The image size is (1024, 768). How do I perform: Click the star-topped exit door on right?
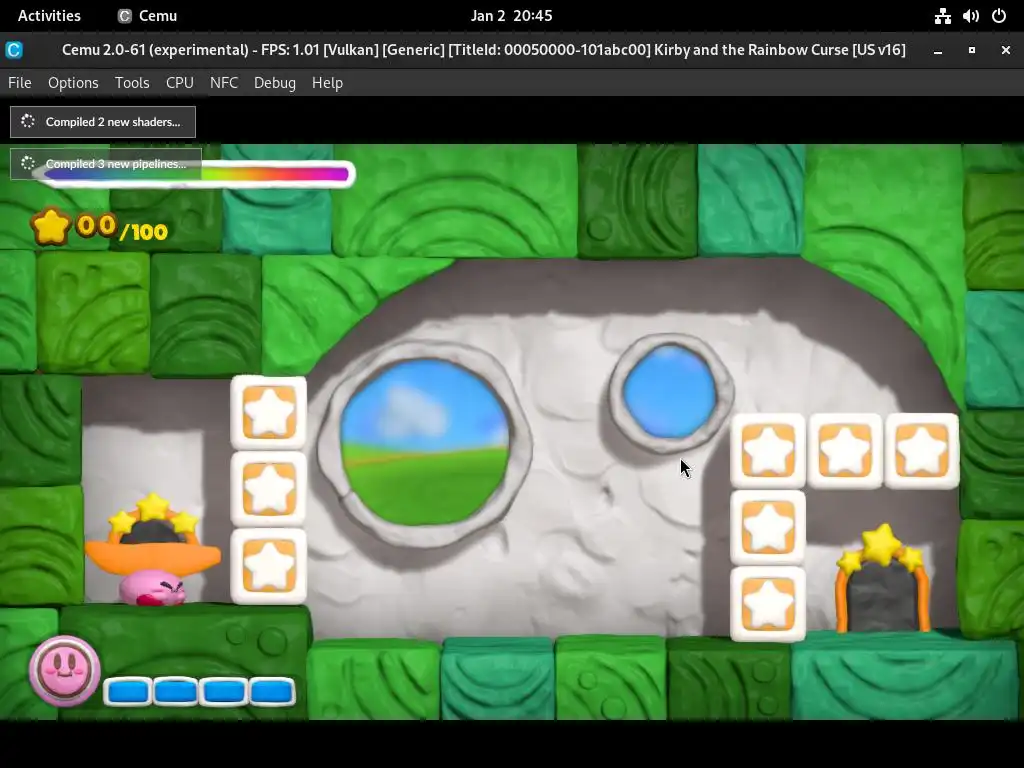pos(883,579)
